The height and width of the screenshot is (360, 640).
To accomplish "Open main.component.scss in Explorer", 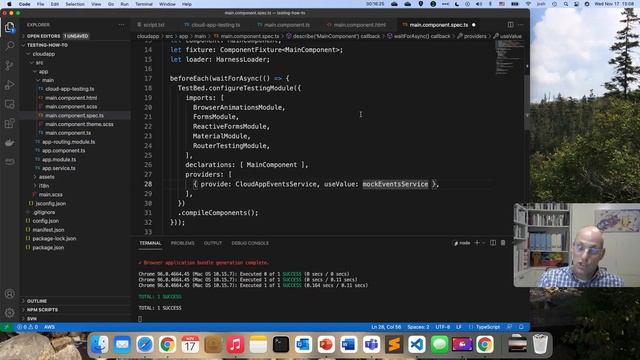I will pos(71,107).
